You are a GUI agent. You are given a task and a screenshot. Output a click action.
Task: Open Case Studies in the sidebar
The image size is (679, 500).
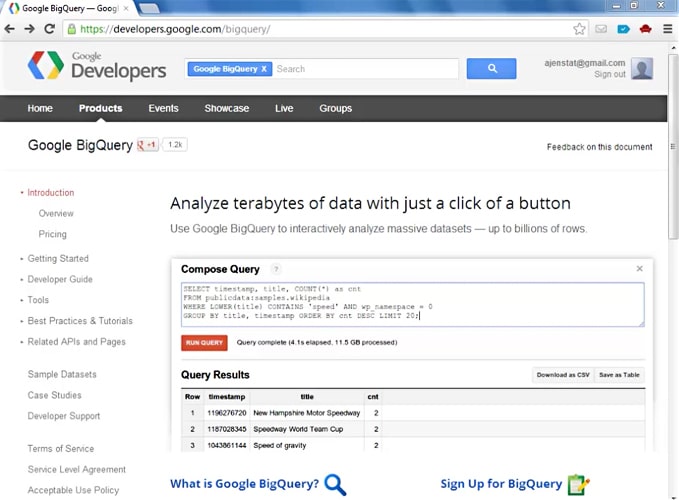point(55,395)
